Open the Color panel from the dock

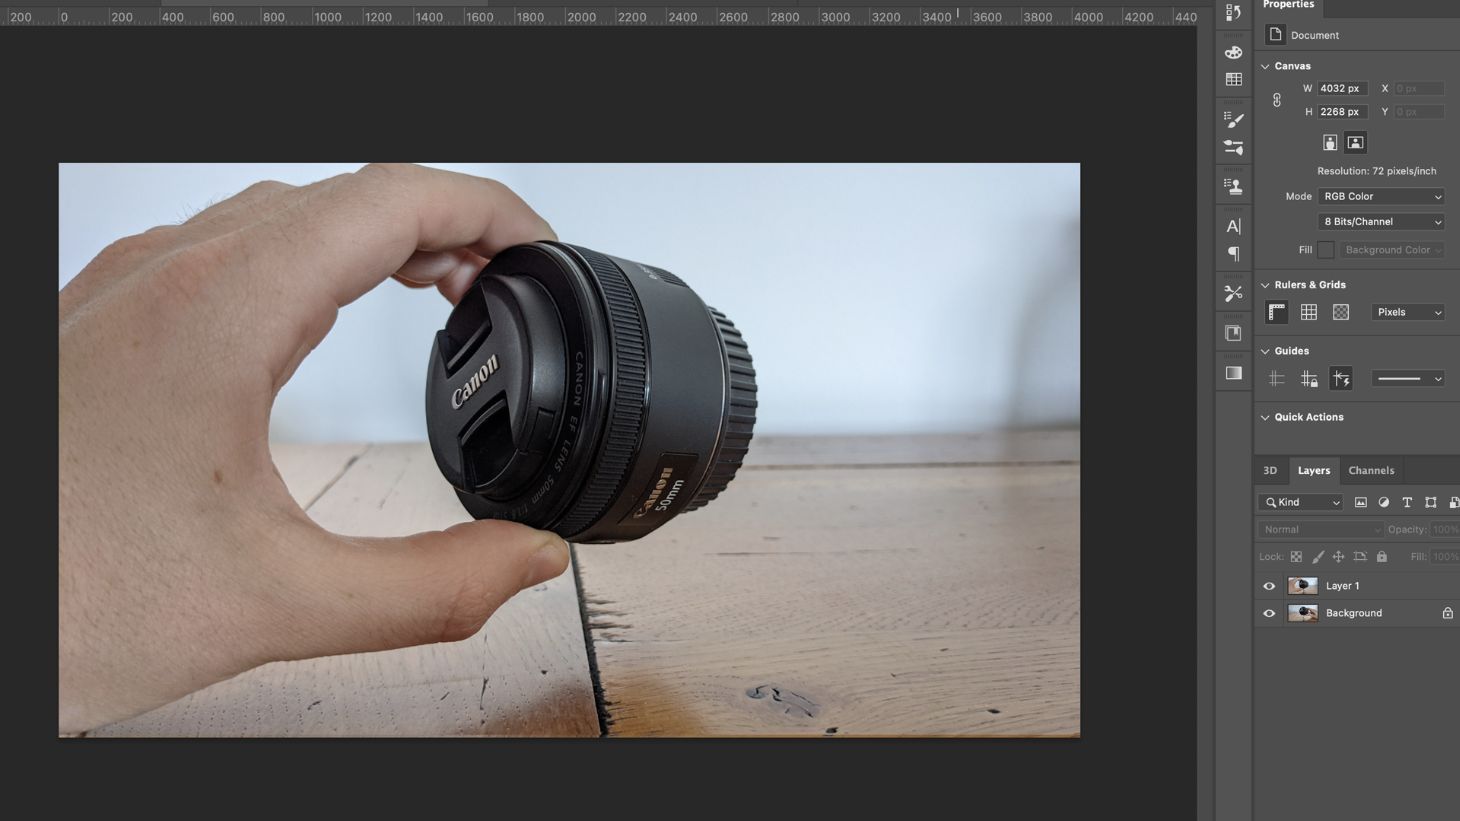[1233, 52]
